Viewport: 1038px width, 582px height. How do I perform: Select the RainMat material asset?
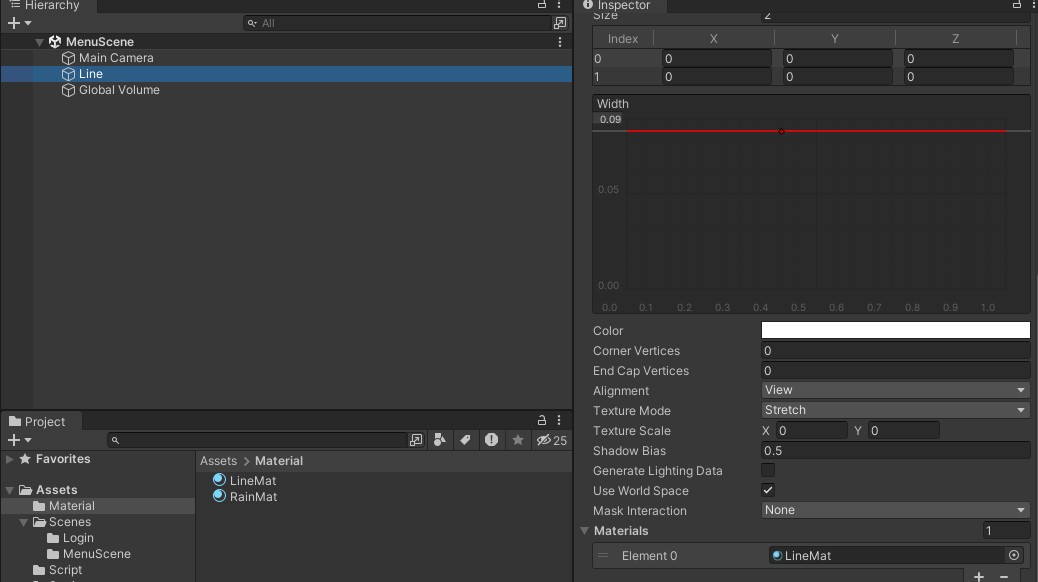click(253, 497)
